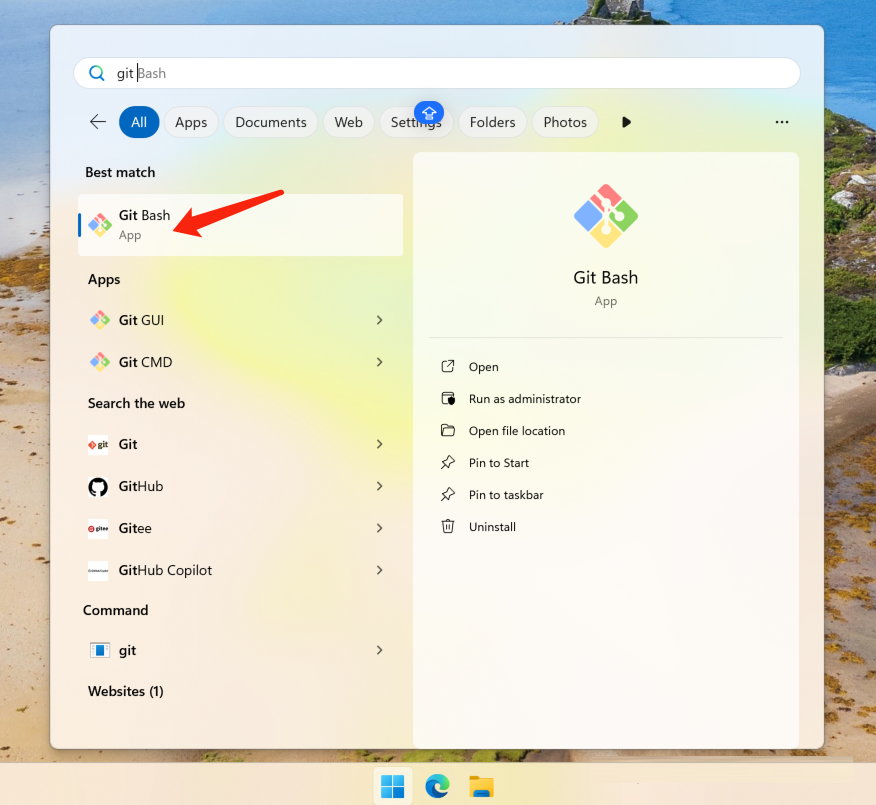
Task: Switch to the Settings filter tab
Action: pos(416,122)
